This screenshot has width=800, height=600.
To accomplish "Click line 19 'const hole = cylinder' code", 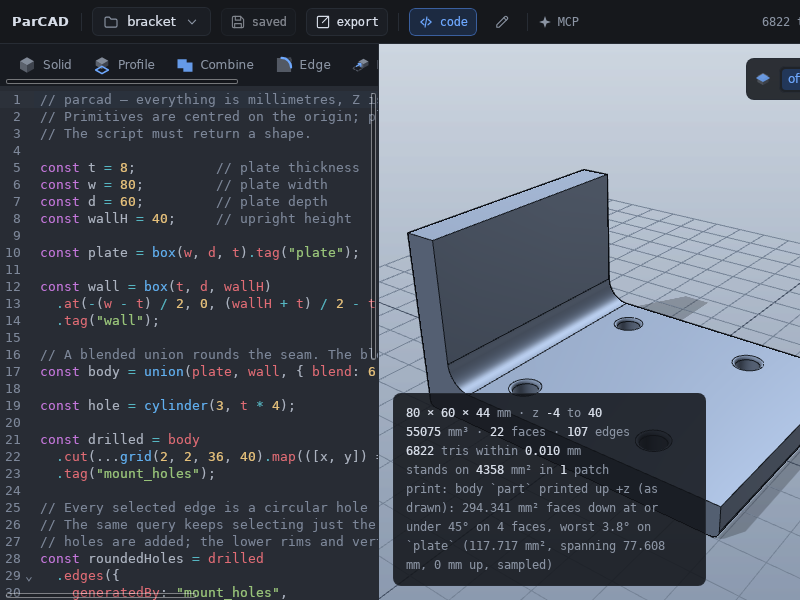I will tap(167, 406).
